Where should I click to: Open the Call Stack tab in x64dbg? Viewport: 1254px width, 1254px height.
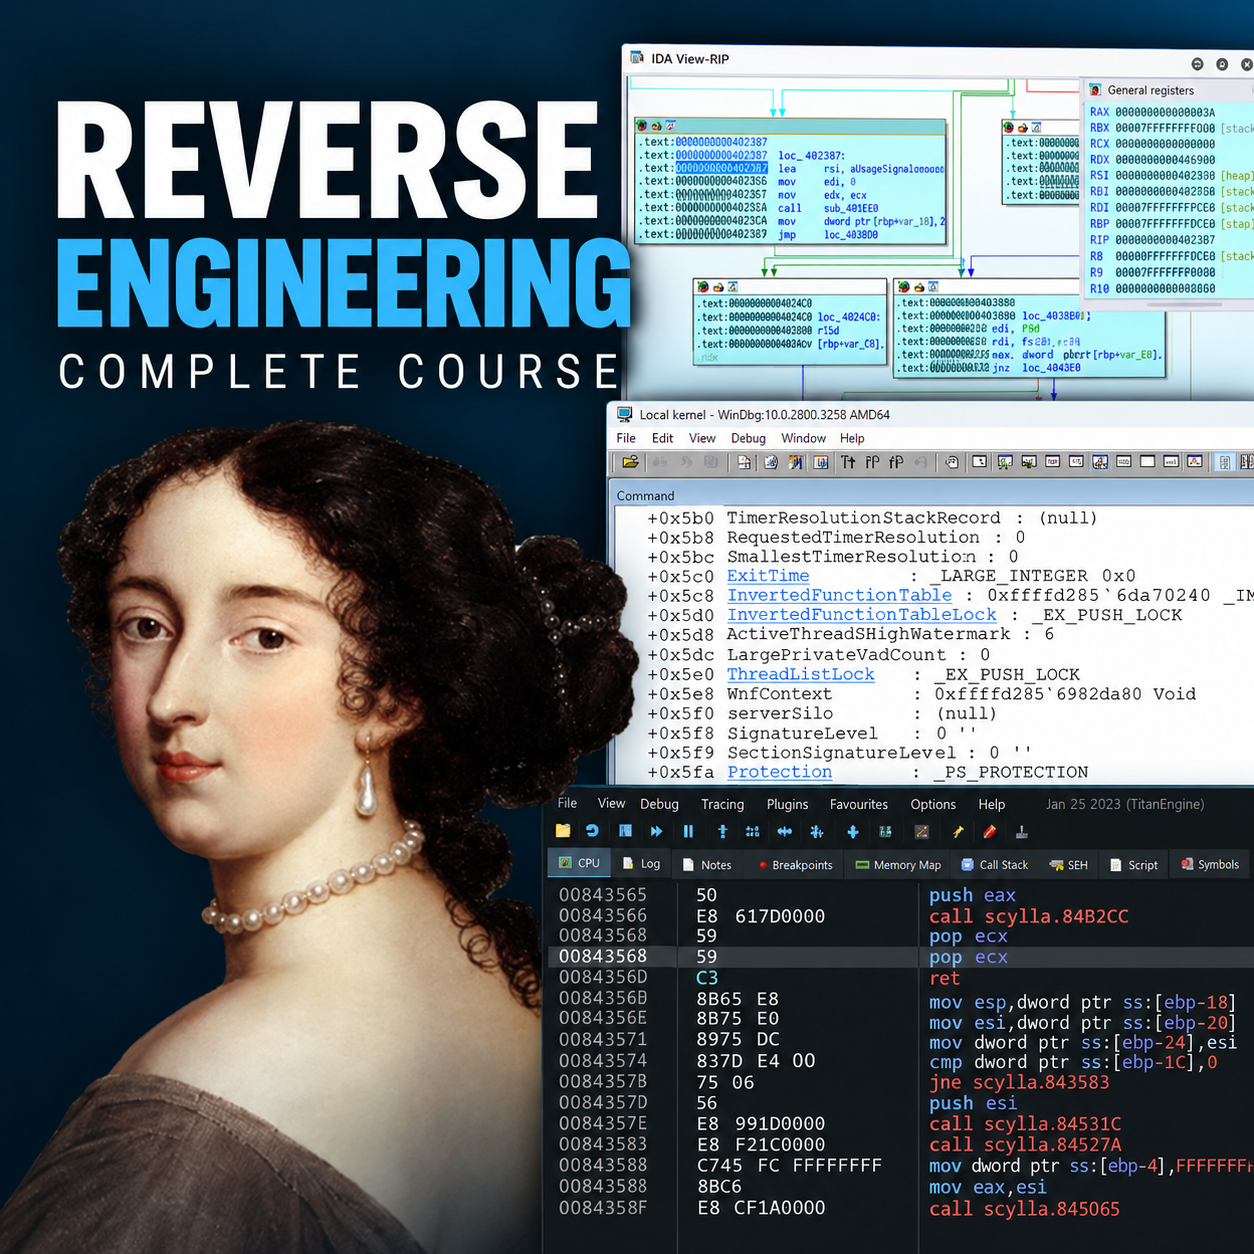[994, 864]
